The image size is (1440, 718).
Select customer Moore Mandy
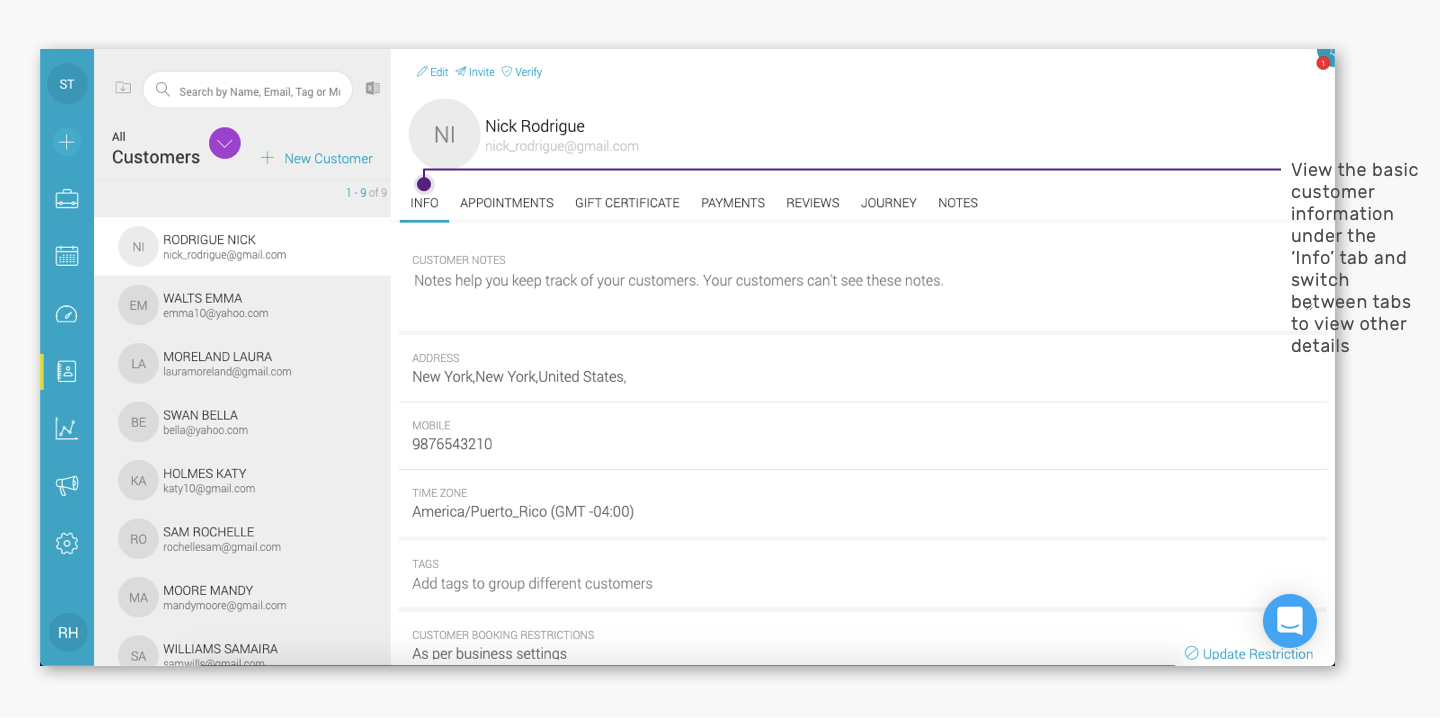pos(242,598)
